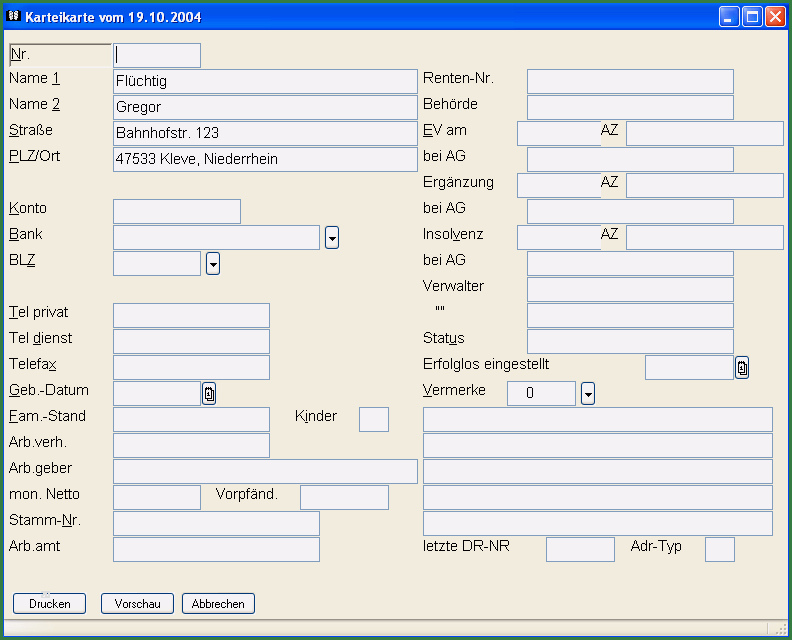Click the Name 1 field containing Flüchtig
Viewport: 792px width, 640px height.
click(265, 81)
